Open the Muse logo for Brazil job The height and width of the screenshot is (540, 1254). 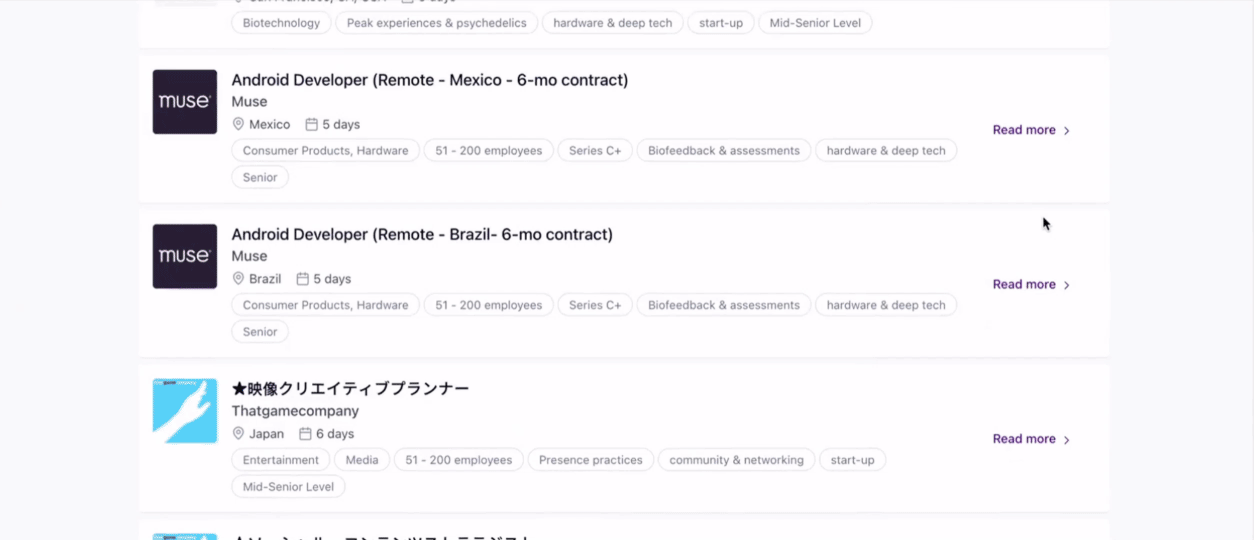pos(185,256)
